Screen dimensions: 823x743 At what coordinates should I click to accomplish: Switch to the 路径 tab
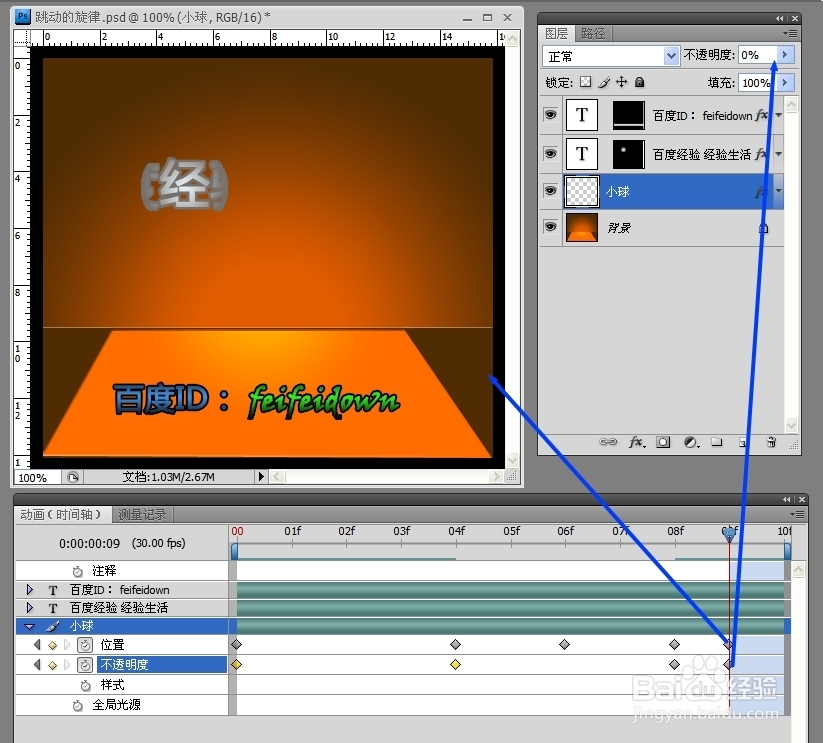[593, 34]
